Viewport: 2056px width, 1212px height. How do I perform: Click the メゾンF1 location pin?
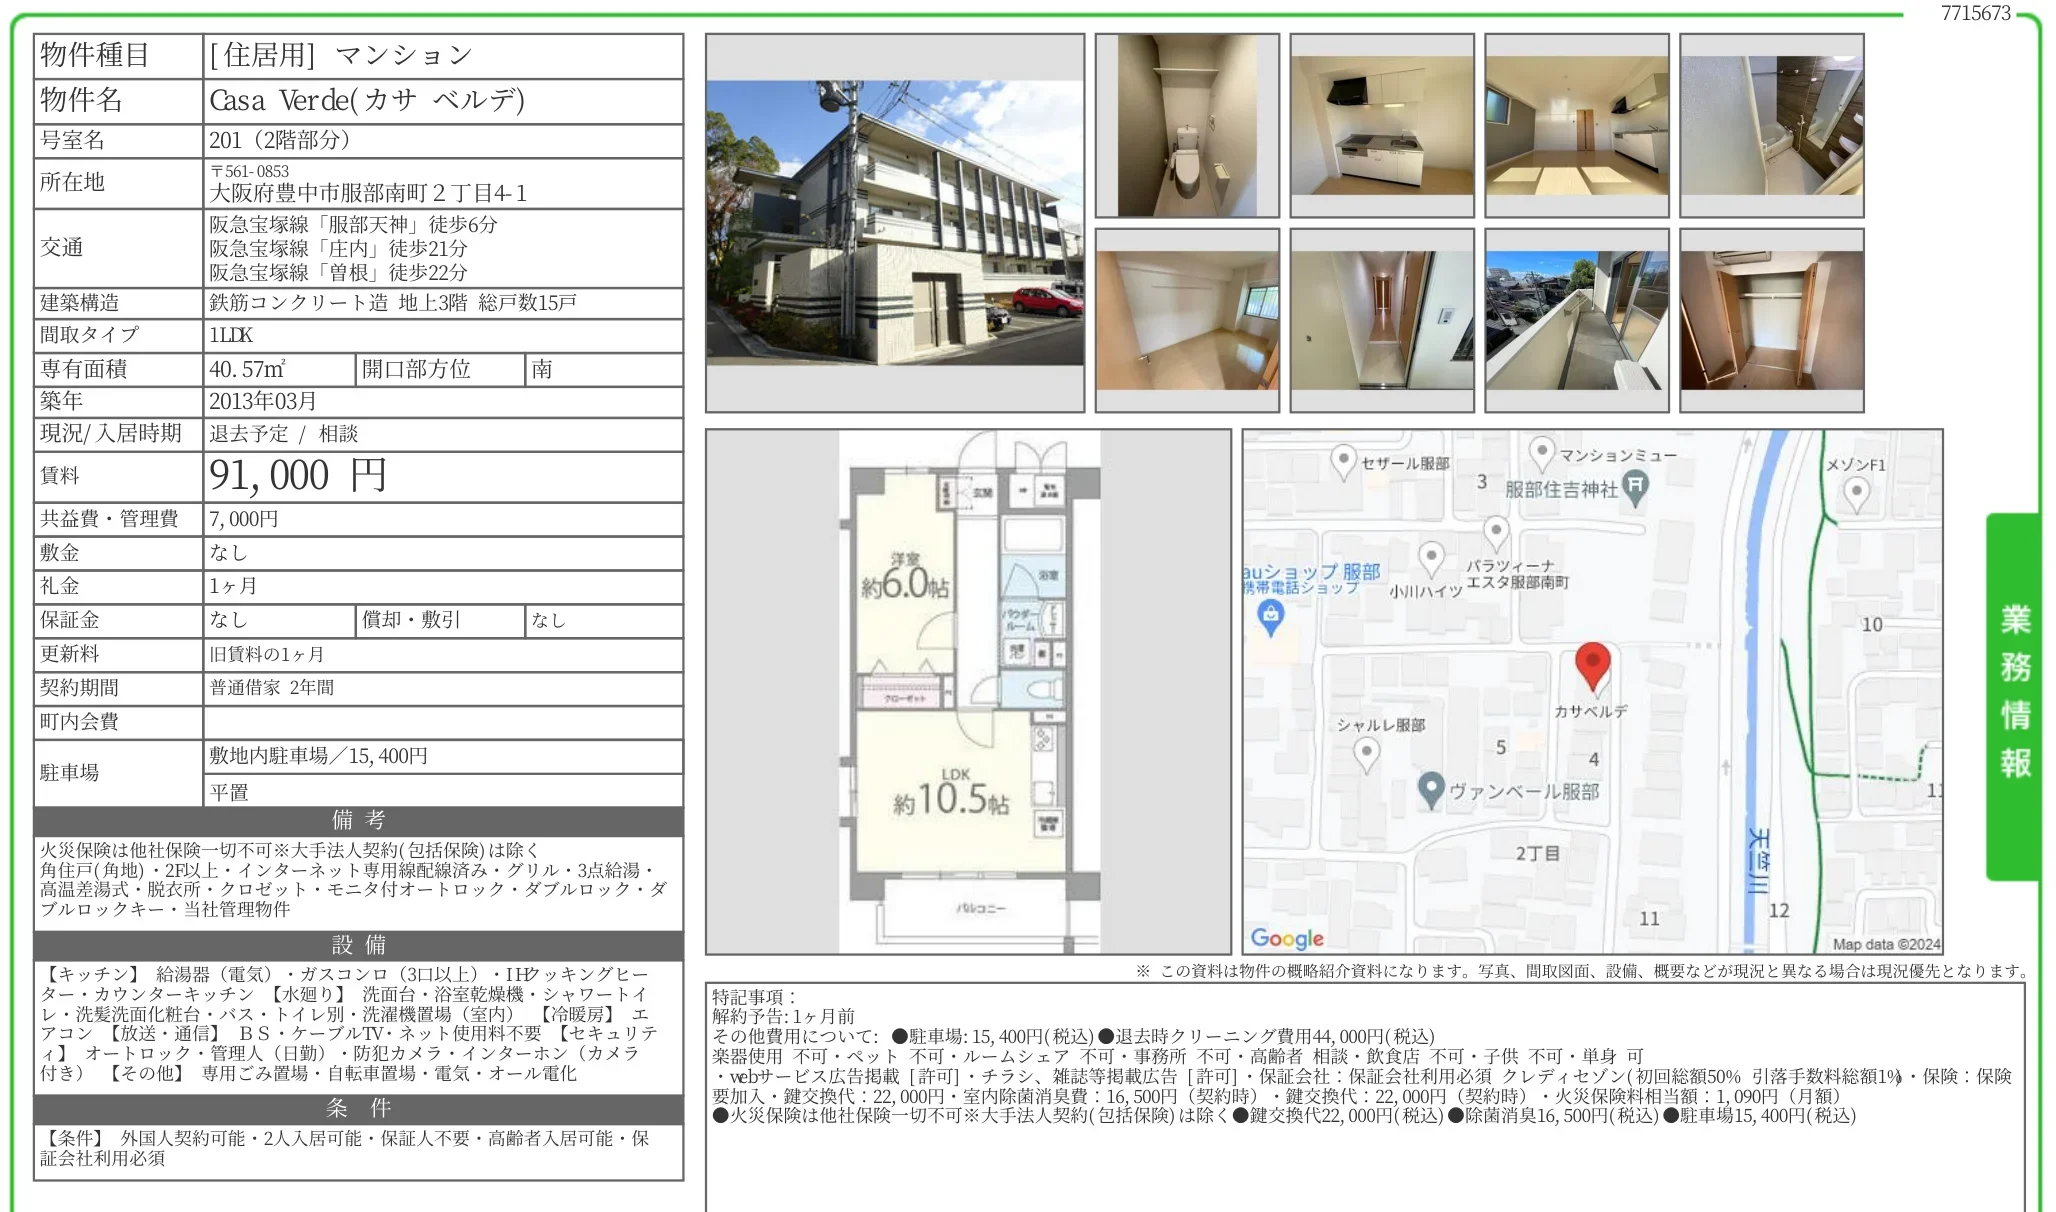(1856, 493)
